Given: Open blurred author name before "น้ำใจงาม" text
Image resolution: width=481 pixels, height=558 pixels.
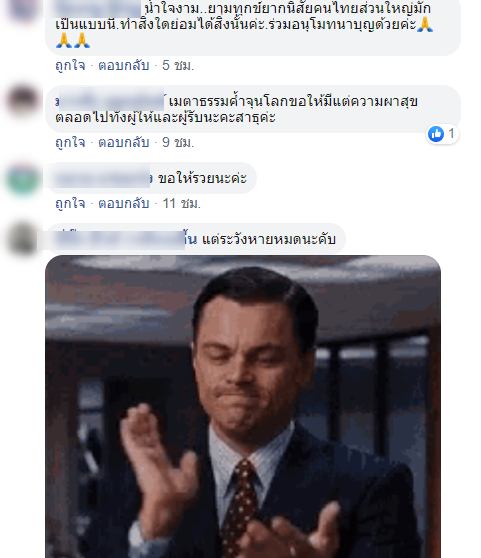Looking at the screenshot, I should pos(99,9).
